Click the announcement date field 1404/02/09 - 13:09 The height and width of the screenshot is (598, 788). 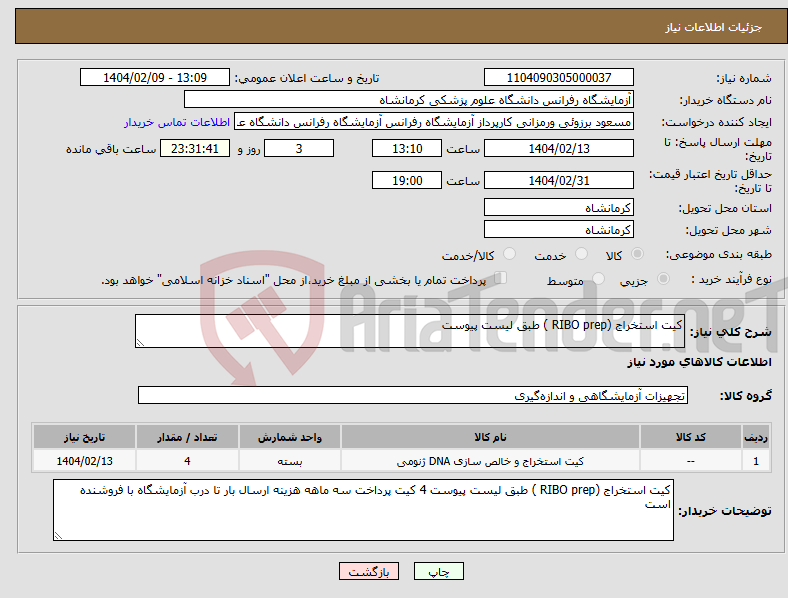click(x=155, y=77)
